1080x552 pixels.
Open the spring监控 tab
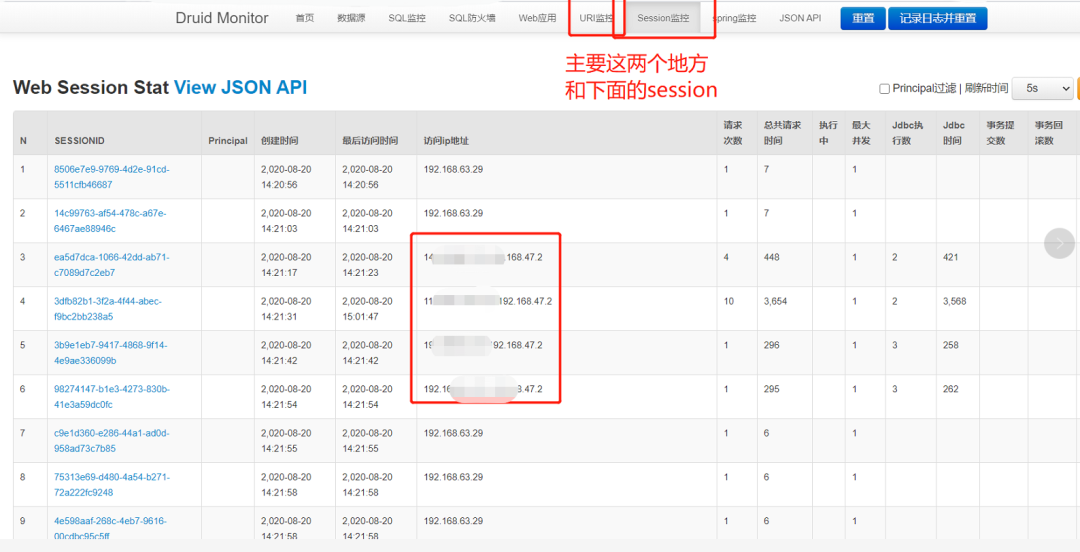(x=734, y=19)
